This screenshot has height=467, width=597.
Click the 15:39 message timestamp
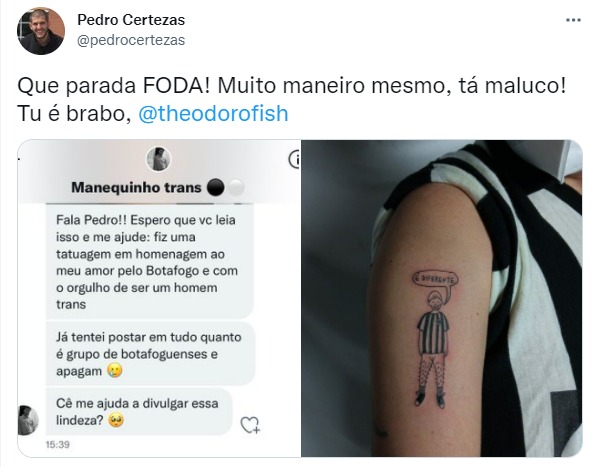pyautogui.click(x=57, y=445)
